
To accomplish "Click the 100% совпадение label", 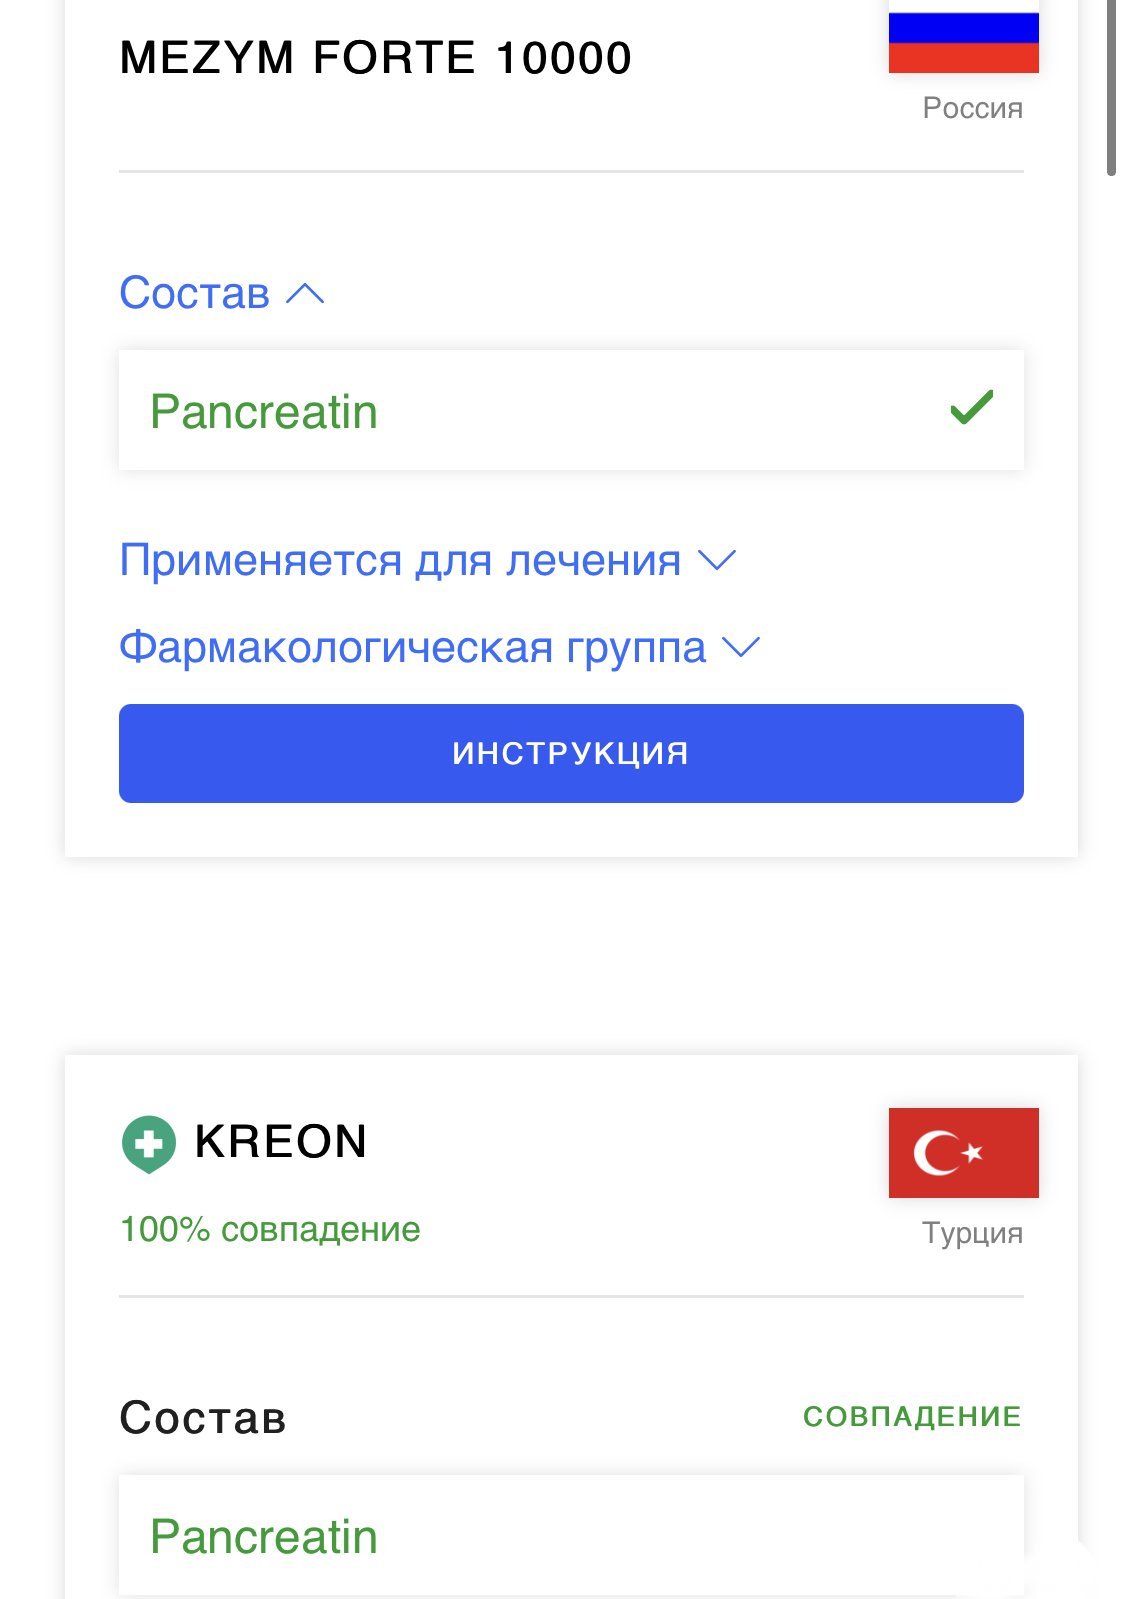I will pyautogui.click(x=270, y=1229).
